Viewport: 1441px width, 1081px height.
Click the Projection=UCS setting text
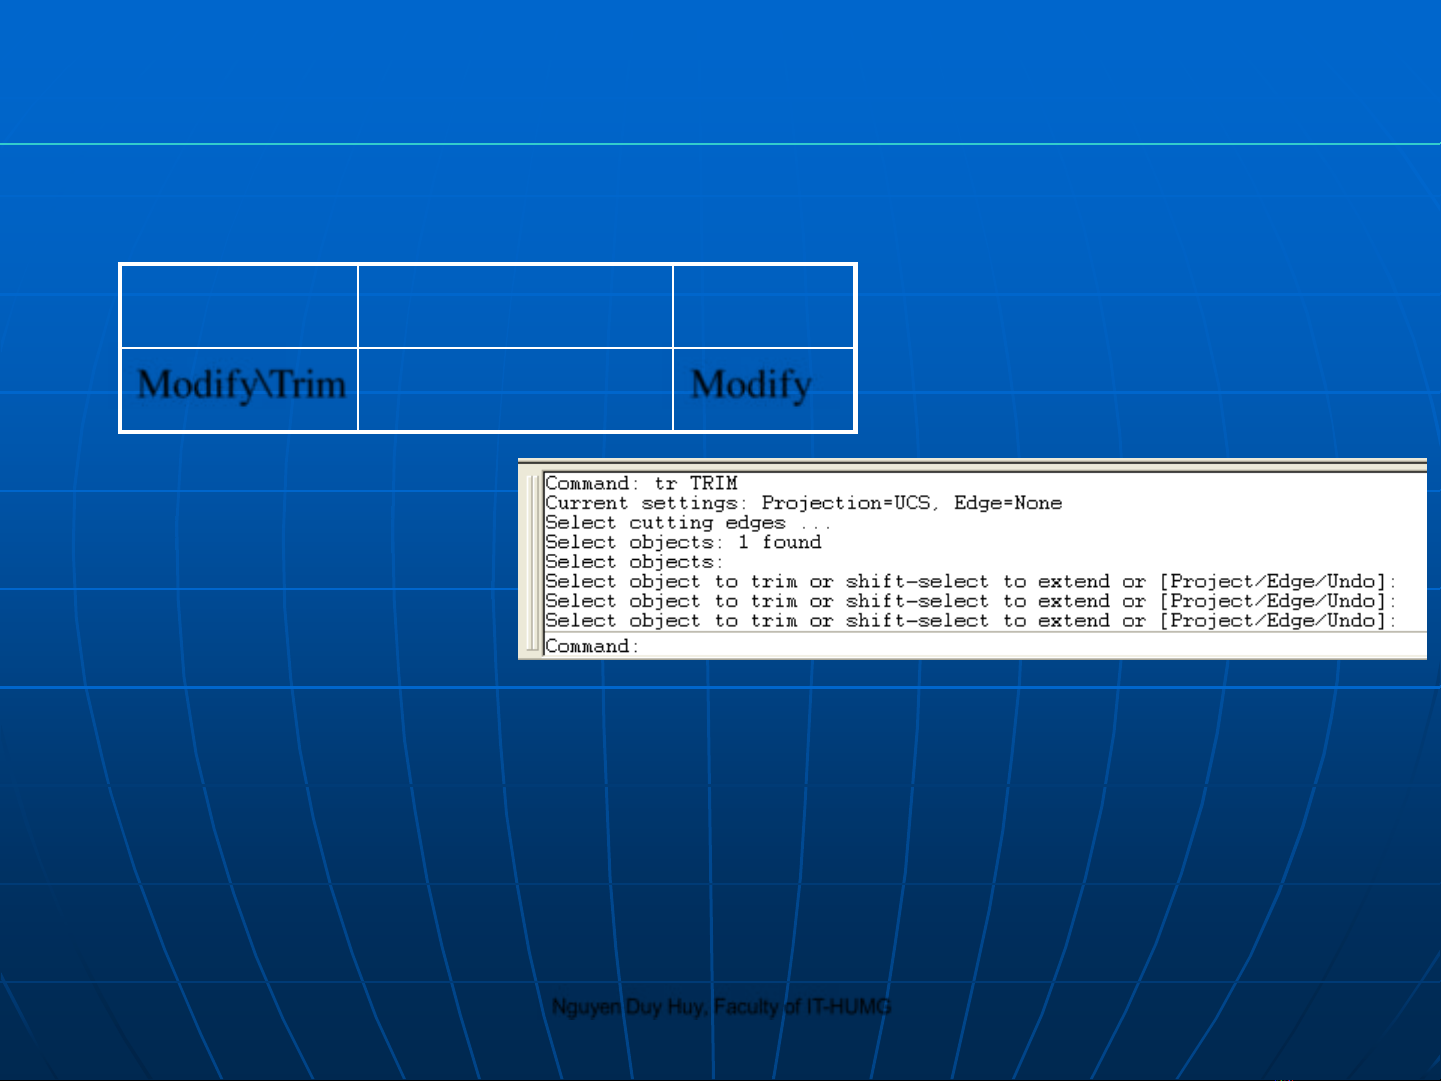845,503
